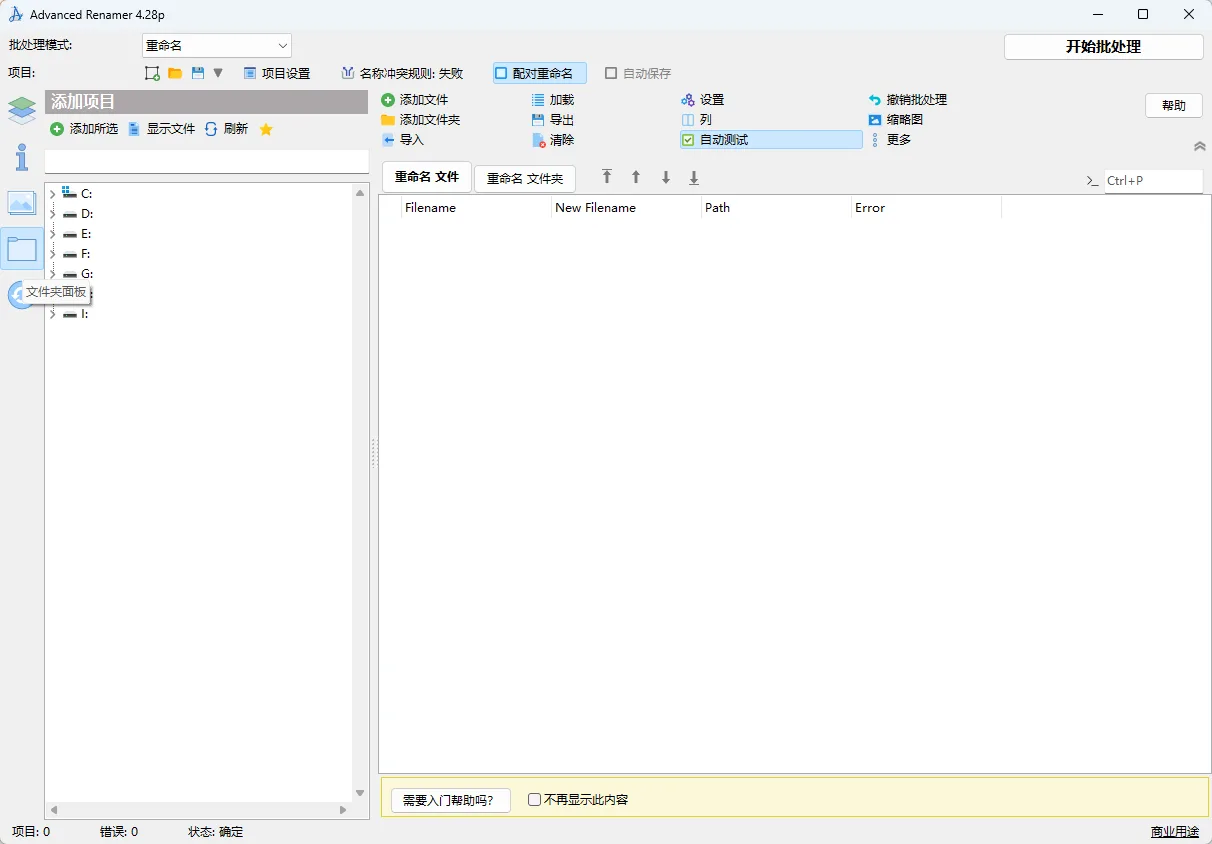Click 显示文件 toolbar item

[161, 129]
